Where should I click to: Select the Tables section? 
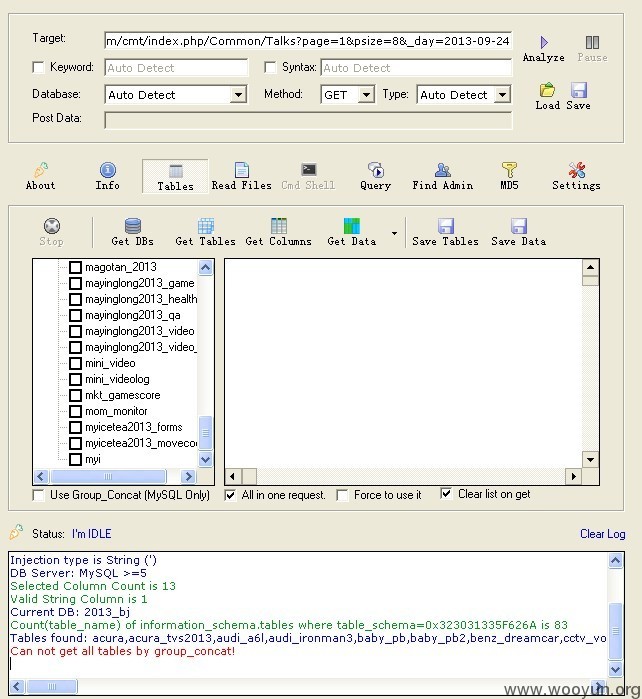pos(175,177)
